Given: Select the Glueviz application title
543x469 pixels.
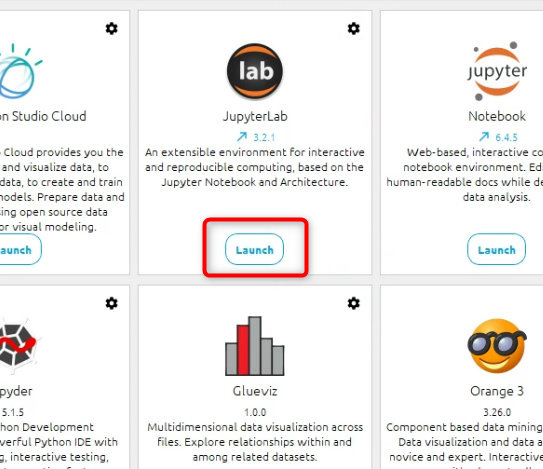Looking at the screenshot, I should coord(255,391).
